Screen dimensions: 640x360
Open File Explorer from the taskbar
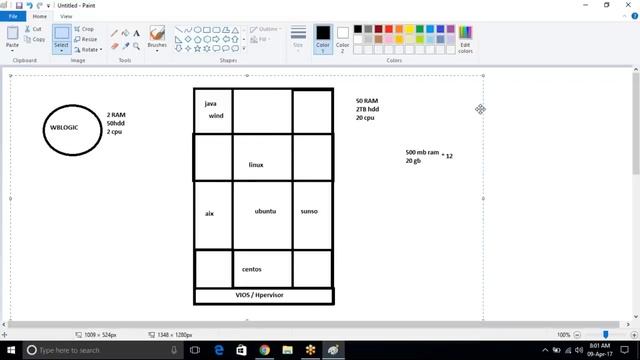(x=287, y=350)
